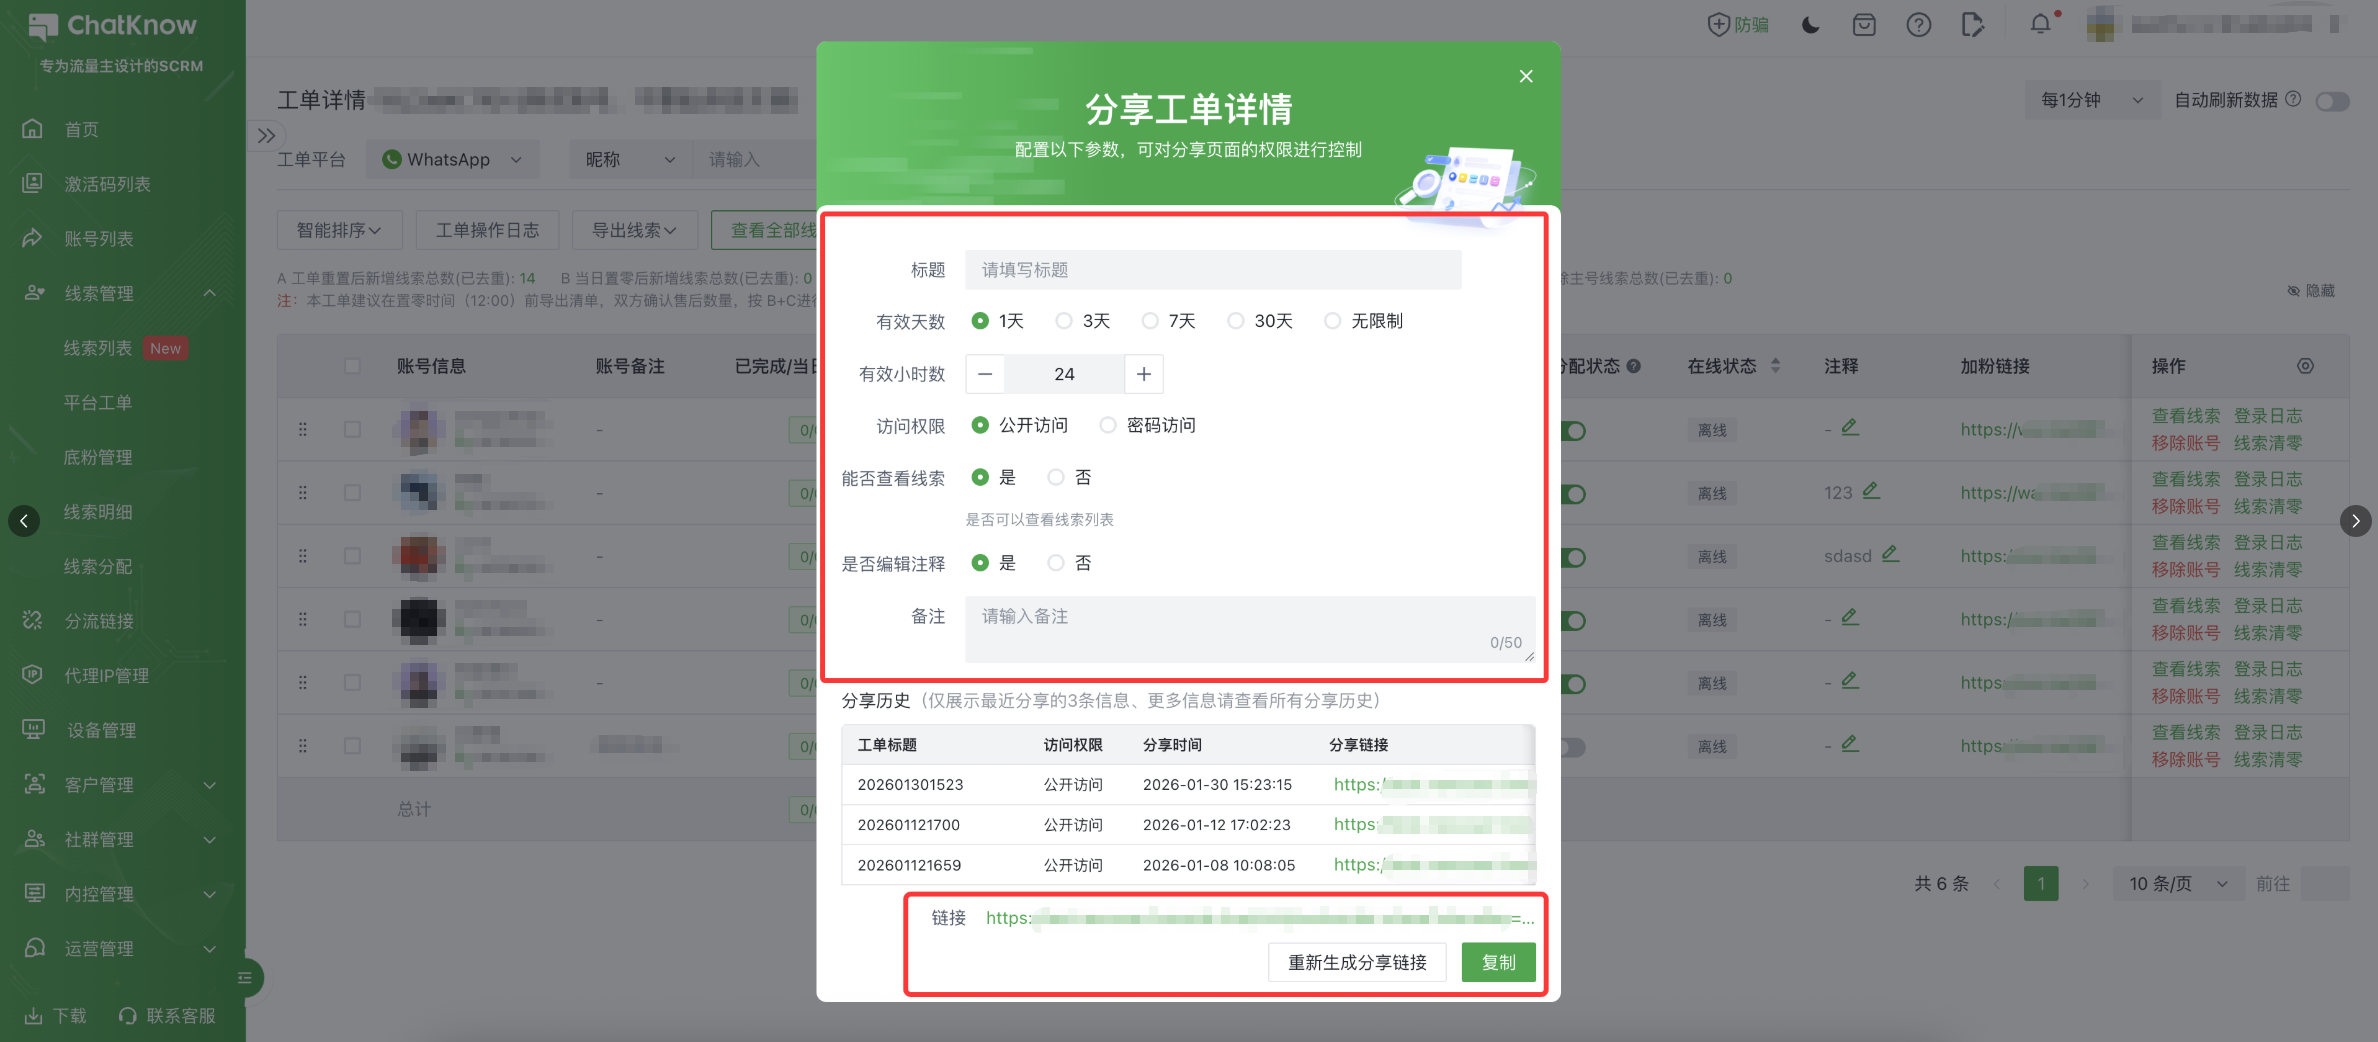The height and width of the screenshot is (1042, 2378).
Task: Toggle the 自动刷新数据 switch
Action: coord(2332,101)
